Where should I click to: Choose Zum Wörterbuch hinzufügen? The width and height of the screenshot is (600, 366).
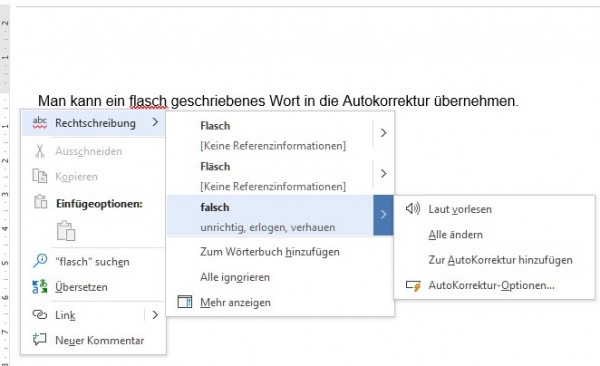tap(270, 252)
